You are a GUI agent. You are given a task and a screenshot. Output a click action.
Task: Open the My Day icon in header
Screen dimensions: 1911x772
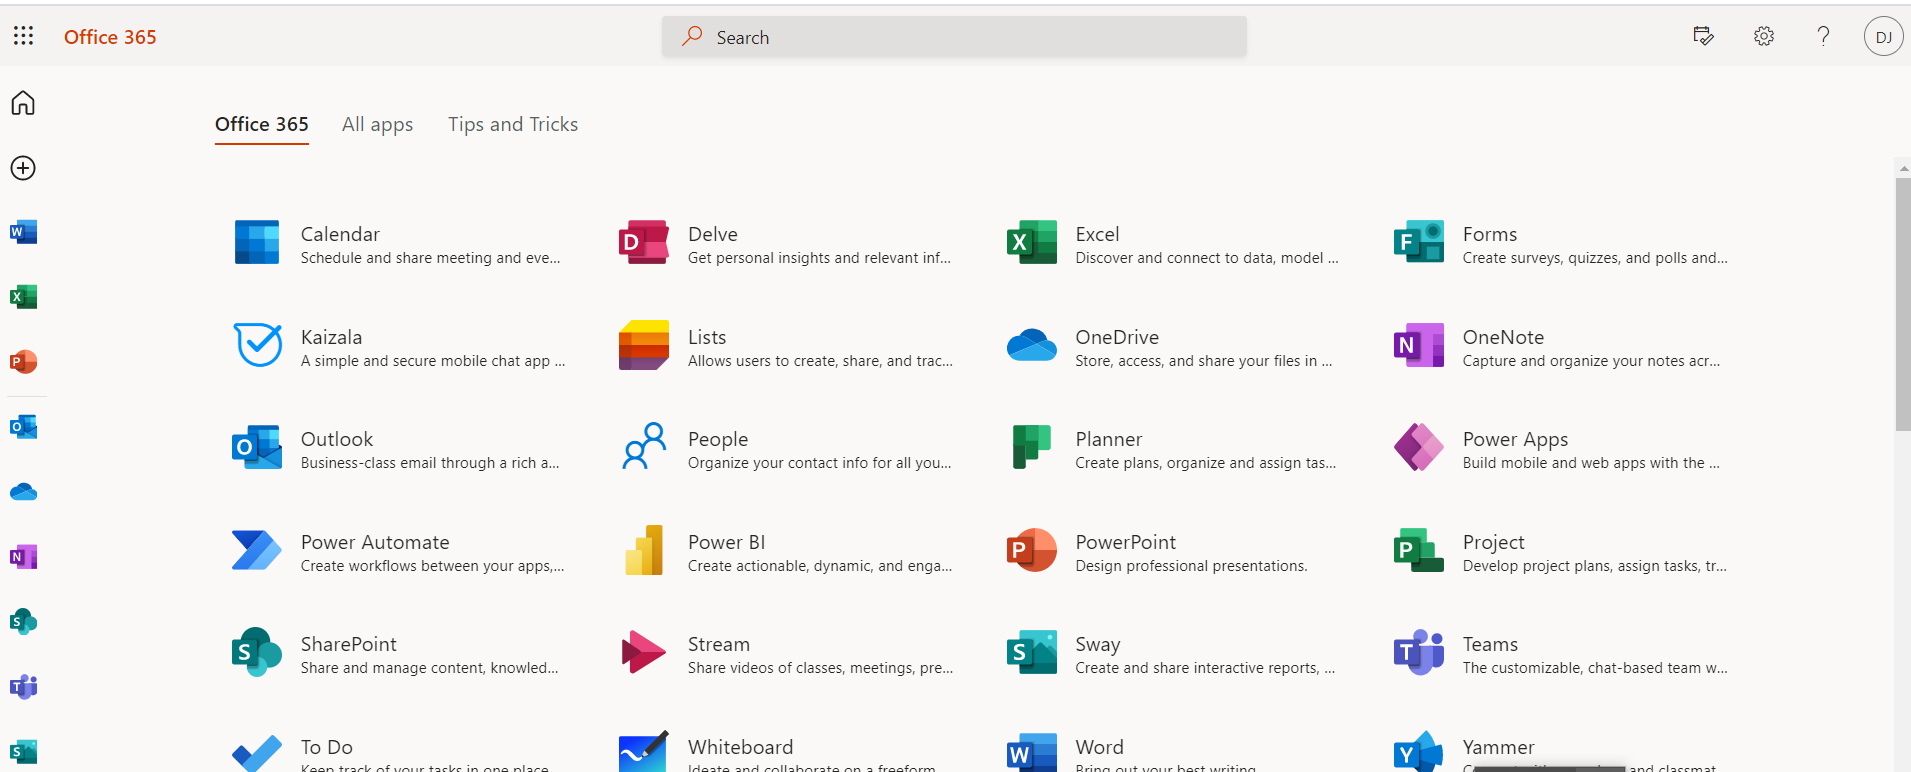(x=1703, y=36)
